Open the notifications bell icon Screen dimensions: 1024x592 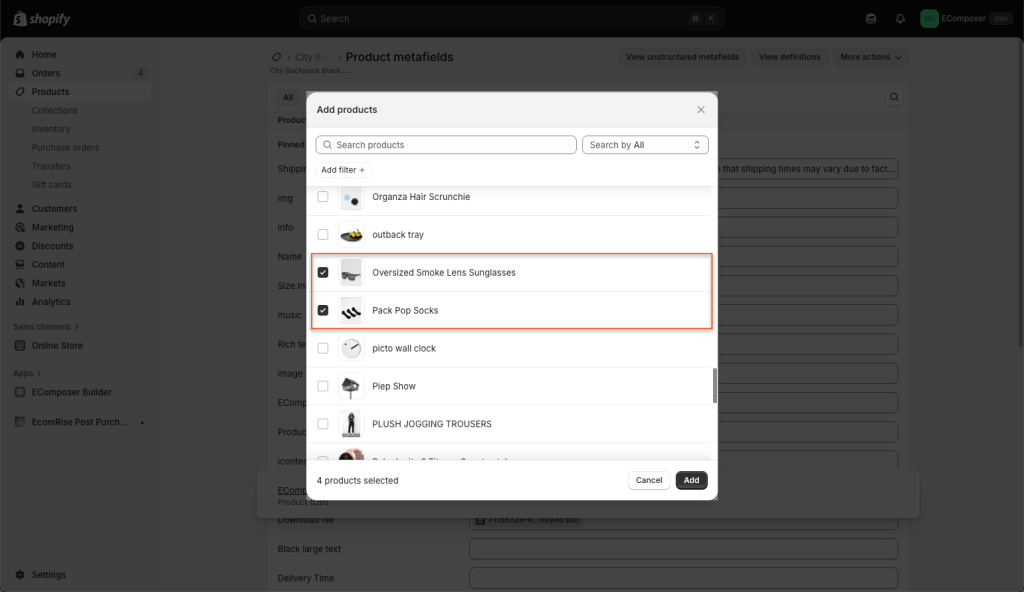(900, 18)
